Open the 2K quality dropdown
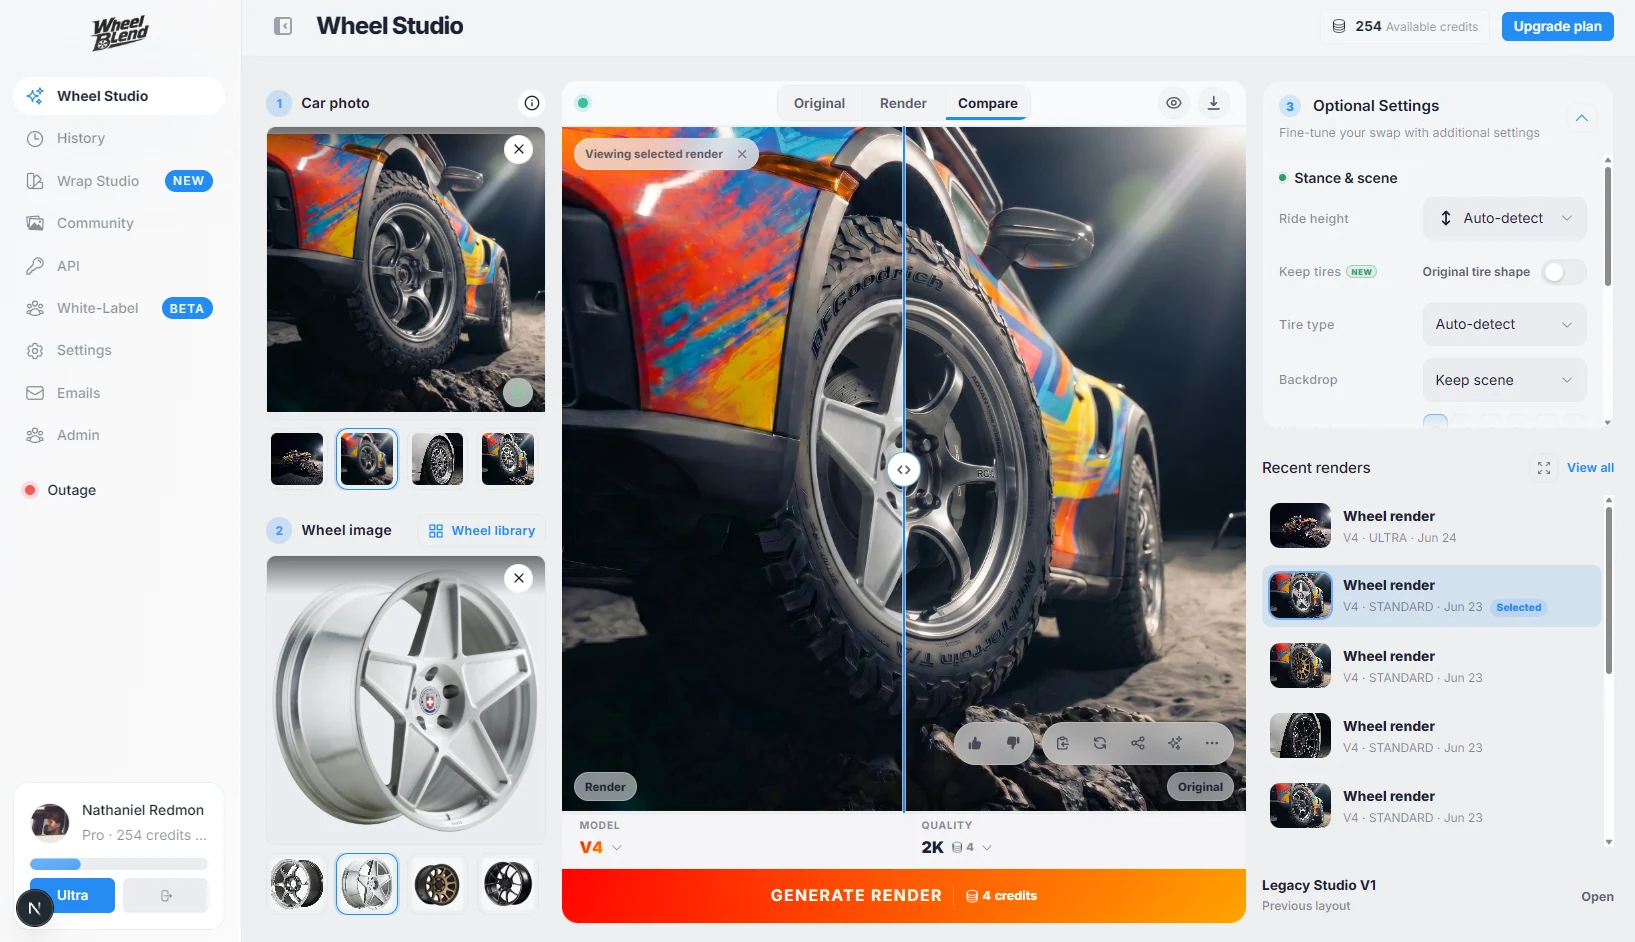This screenshot has width=1635, height=942. [x=957, y=847]
